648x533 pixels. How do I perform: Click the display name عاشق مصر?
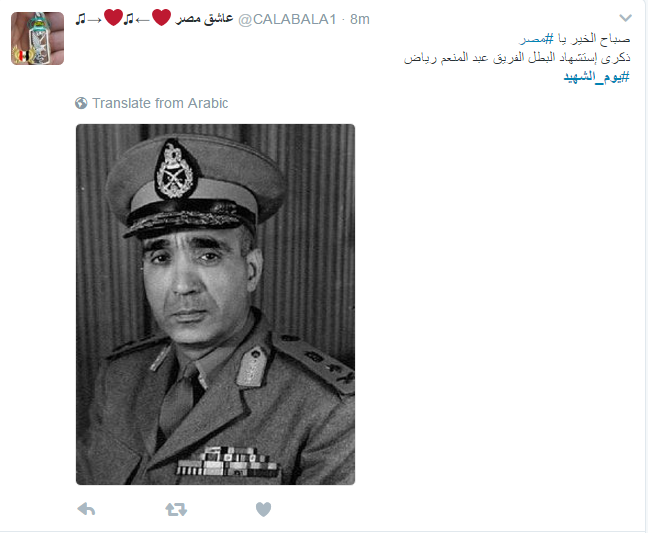pos(204,19)
